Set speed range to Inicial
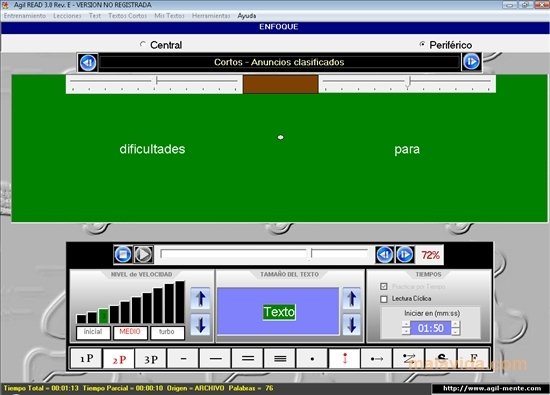This screenshot has width=550, height=395. pyautogui.click(x=93, y=332)
